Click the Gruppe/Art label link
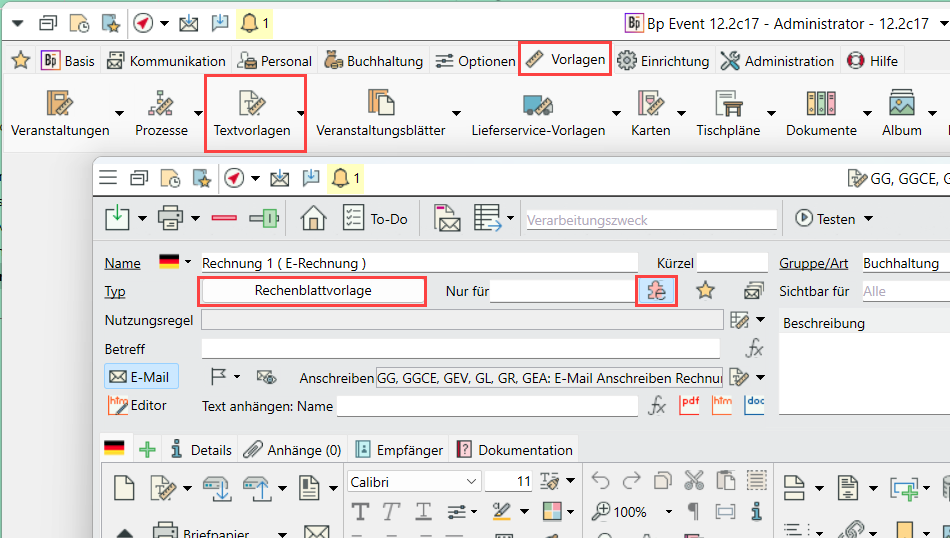950x538 pixels. (813, 263)
